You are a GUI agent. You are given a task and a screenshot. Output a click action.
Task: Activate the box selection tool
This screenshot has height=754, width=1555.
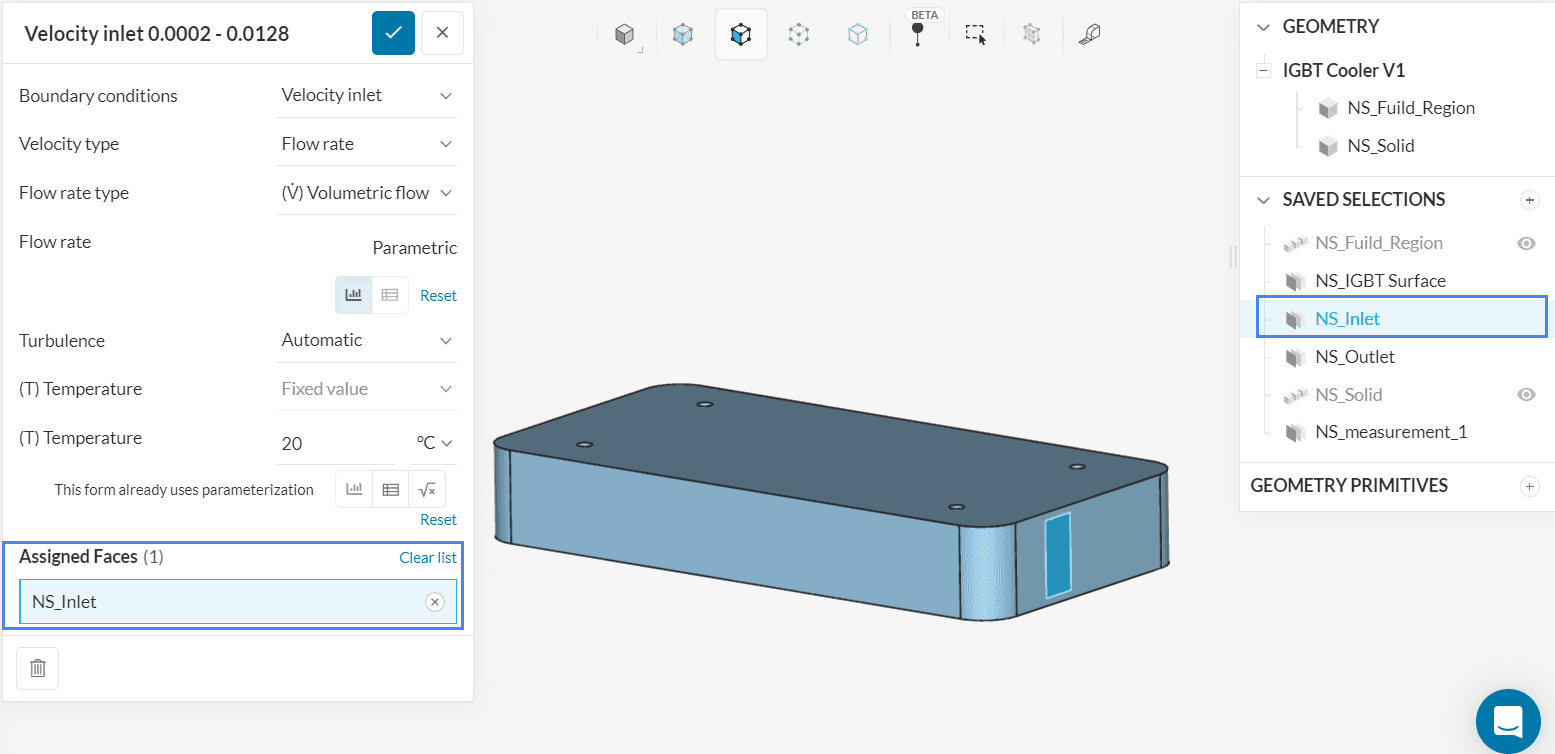point(975,34)
